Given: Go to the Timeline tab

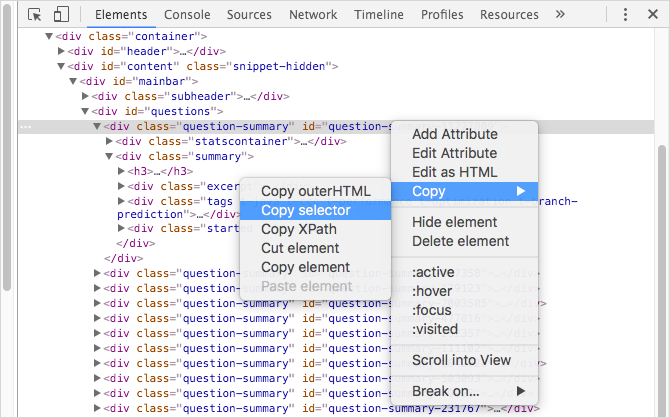Looking at the screenshot, I should point(379,15).
